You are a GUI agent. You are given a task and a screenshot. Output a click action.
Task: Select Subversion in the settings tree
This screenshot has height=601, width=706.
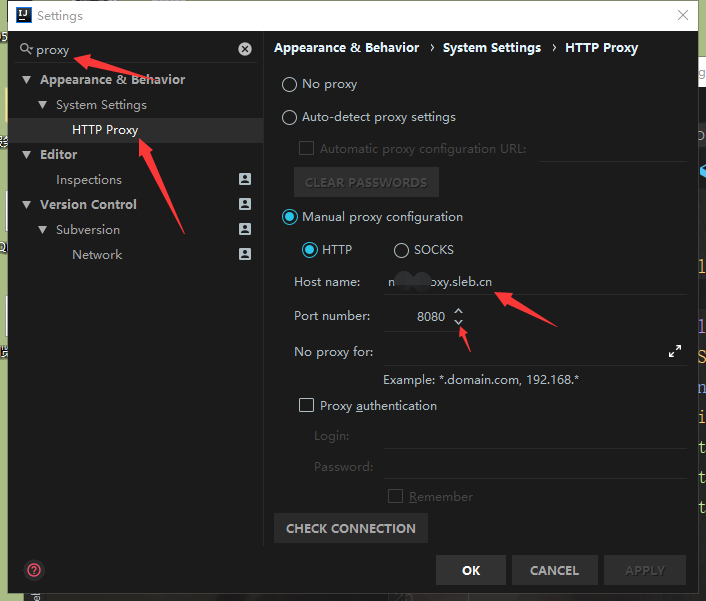(88, 230)
